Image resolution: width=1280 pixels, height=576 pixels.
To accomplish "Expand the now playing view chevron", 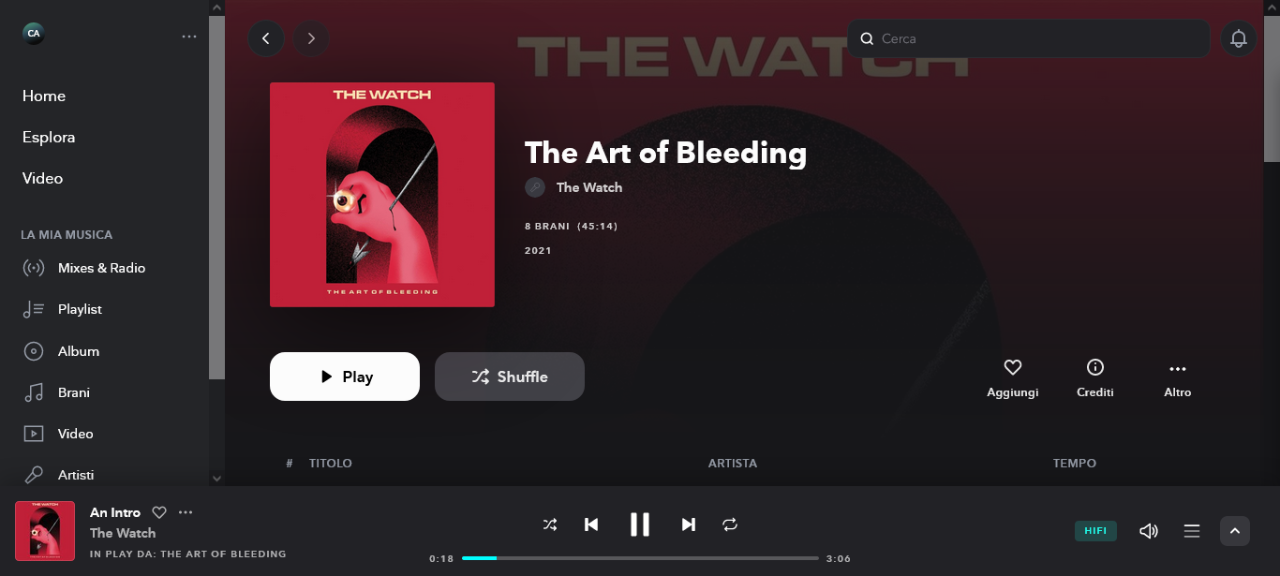I will (x=1235, y=531).
